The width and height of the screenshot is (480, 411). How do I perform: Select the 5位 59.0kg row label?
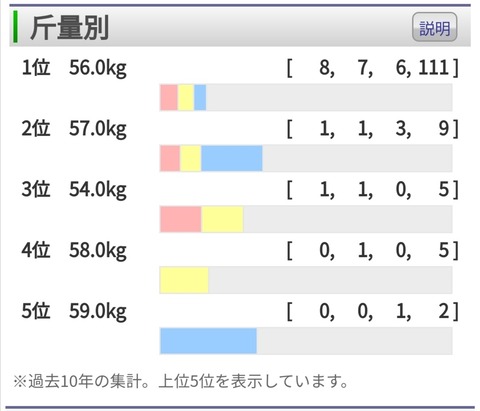tap(74, 311)
